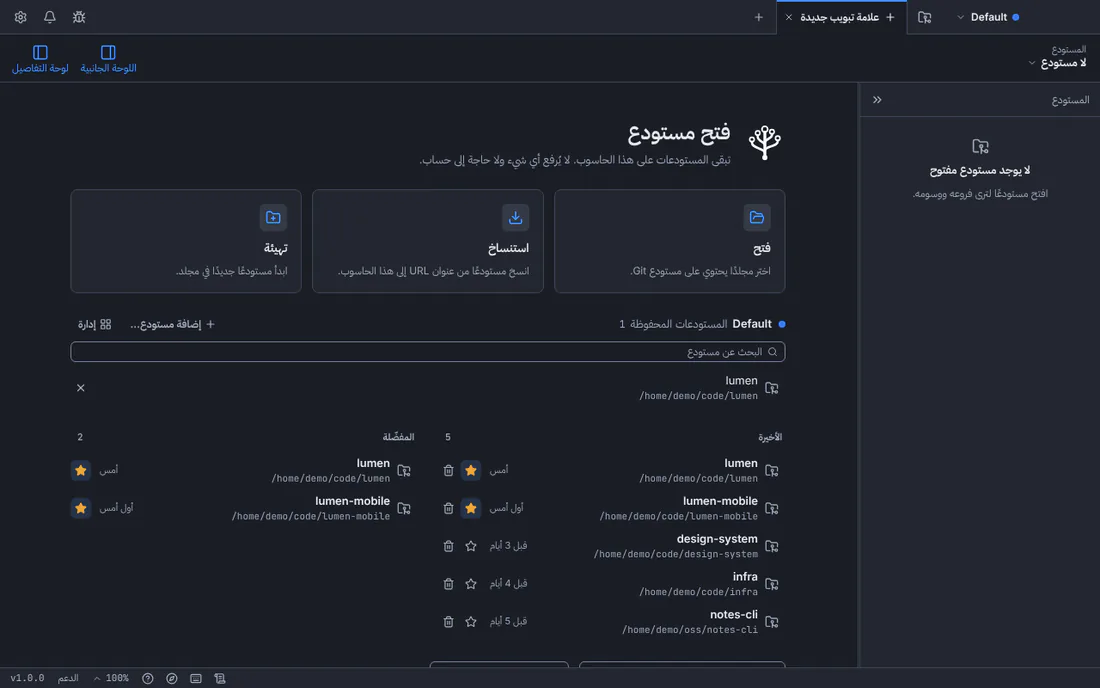The height and width of the screenshot is (688, 1100).
Task: Collapse the sidebar with the double chevron
Action: tap(877, 100)
